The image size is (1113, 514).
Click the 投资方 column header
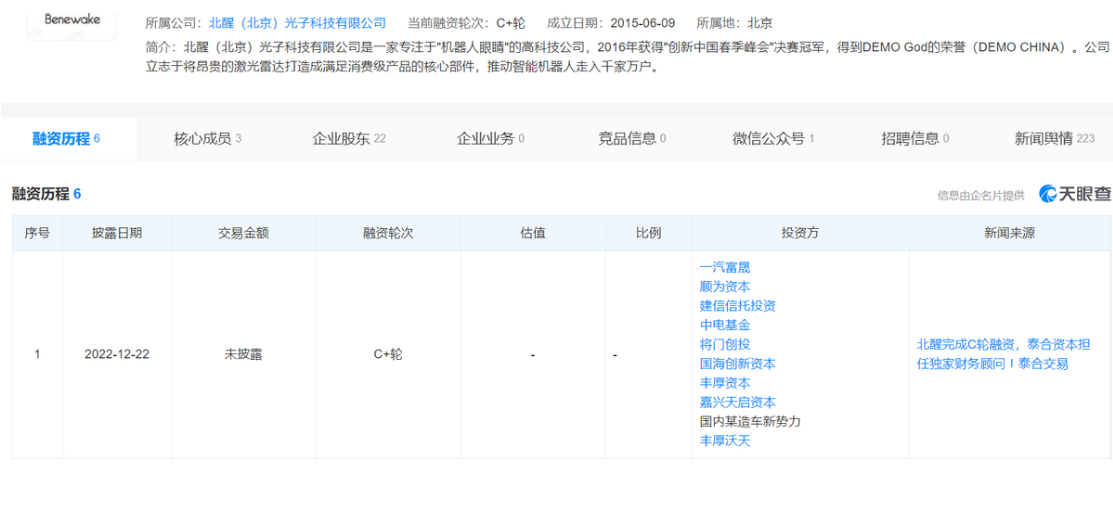tap(801, 233)
